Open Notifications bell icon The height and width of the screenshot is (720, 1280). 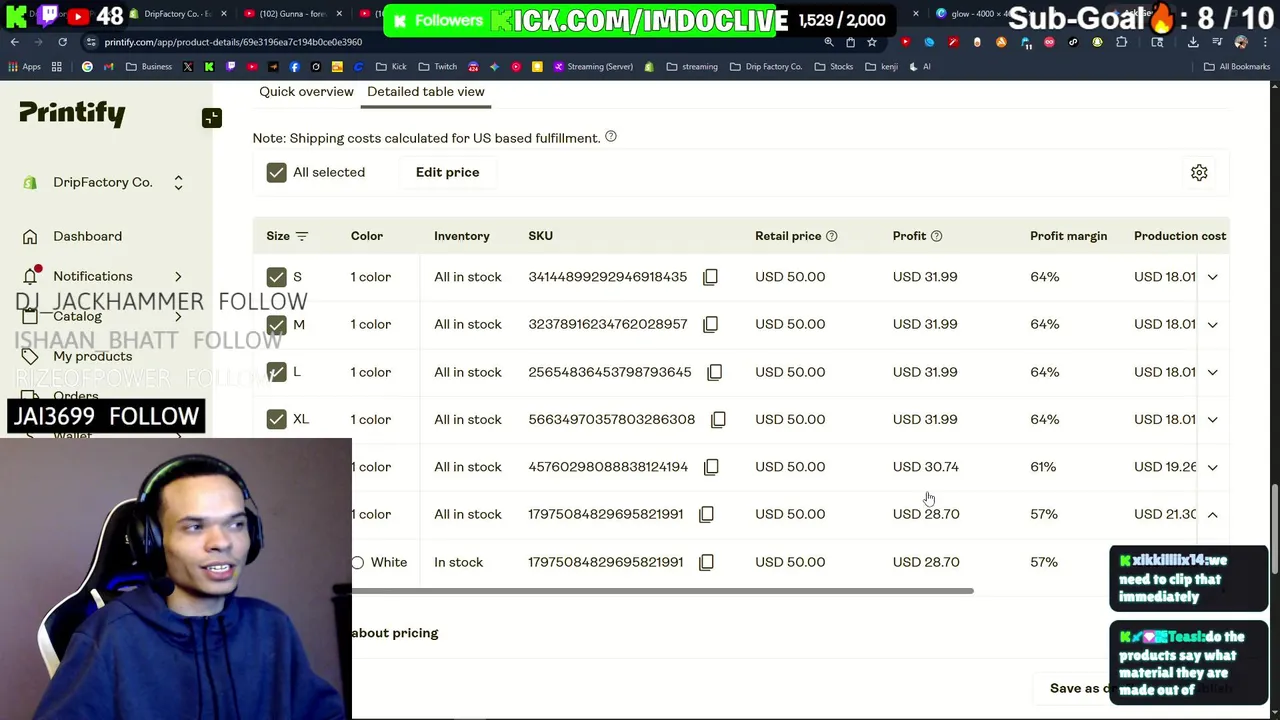(x=30, y=276)
